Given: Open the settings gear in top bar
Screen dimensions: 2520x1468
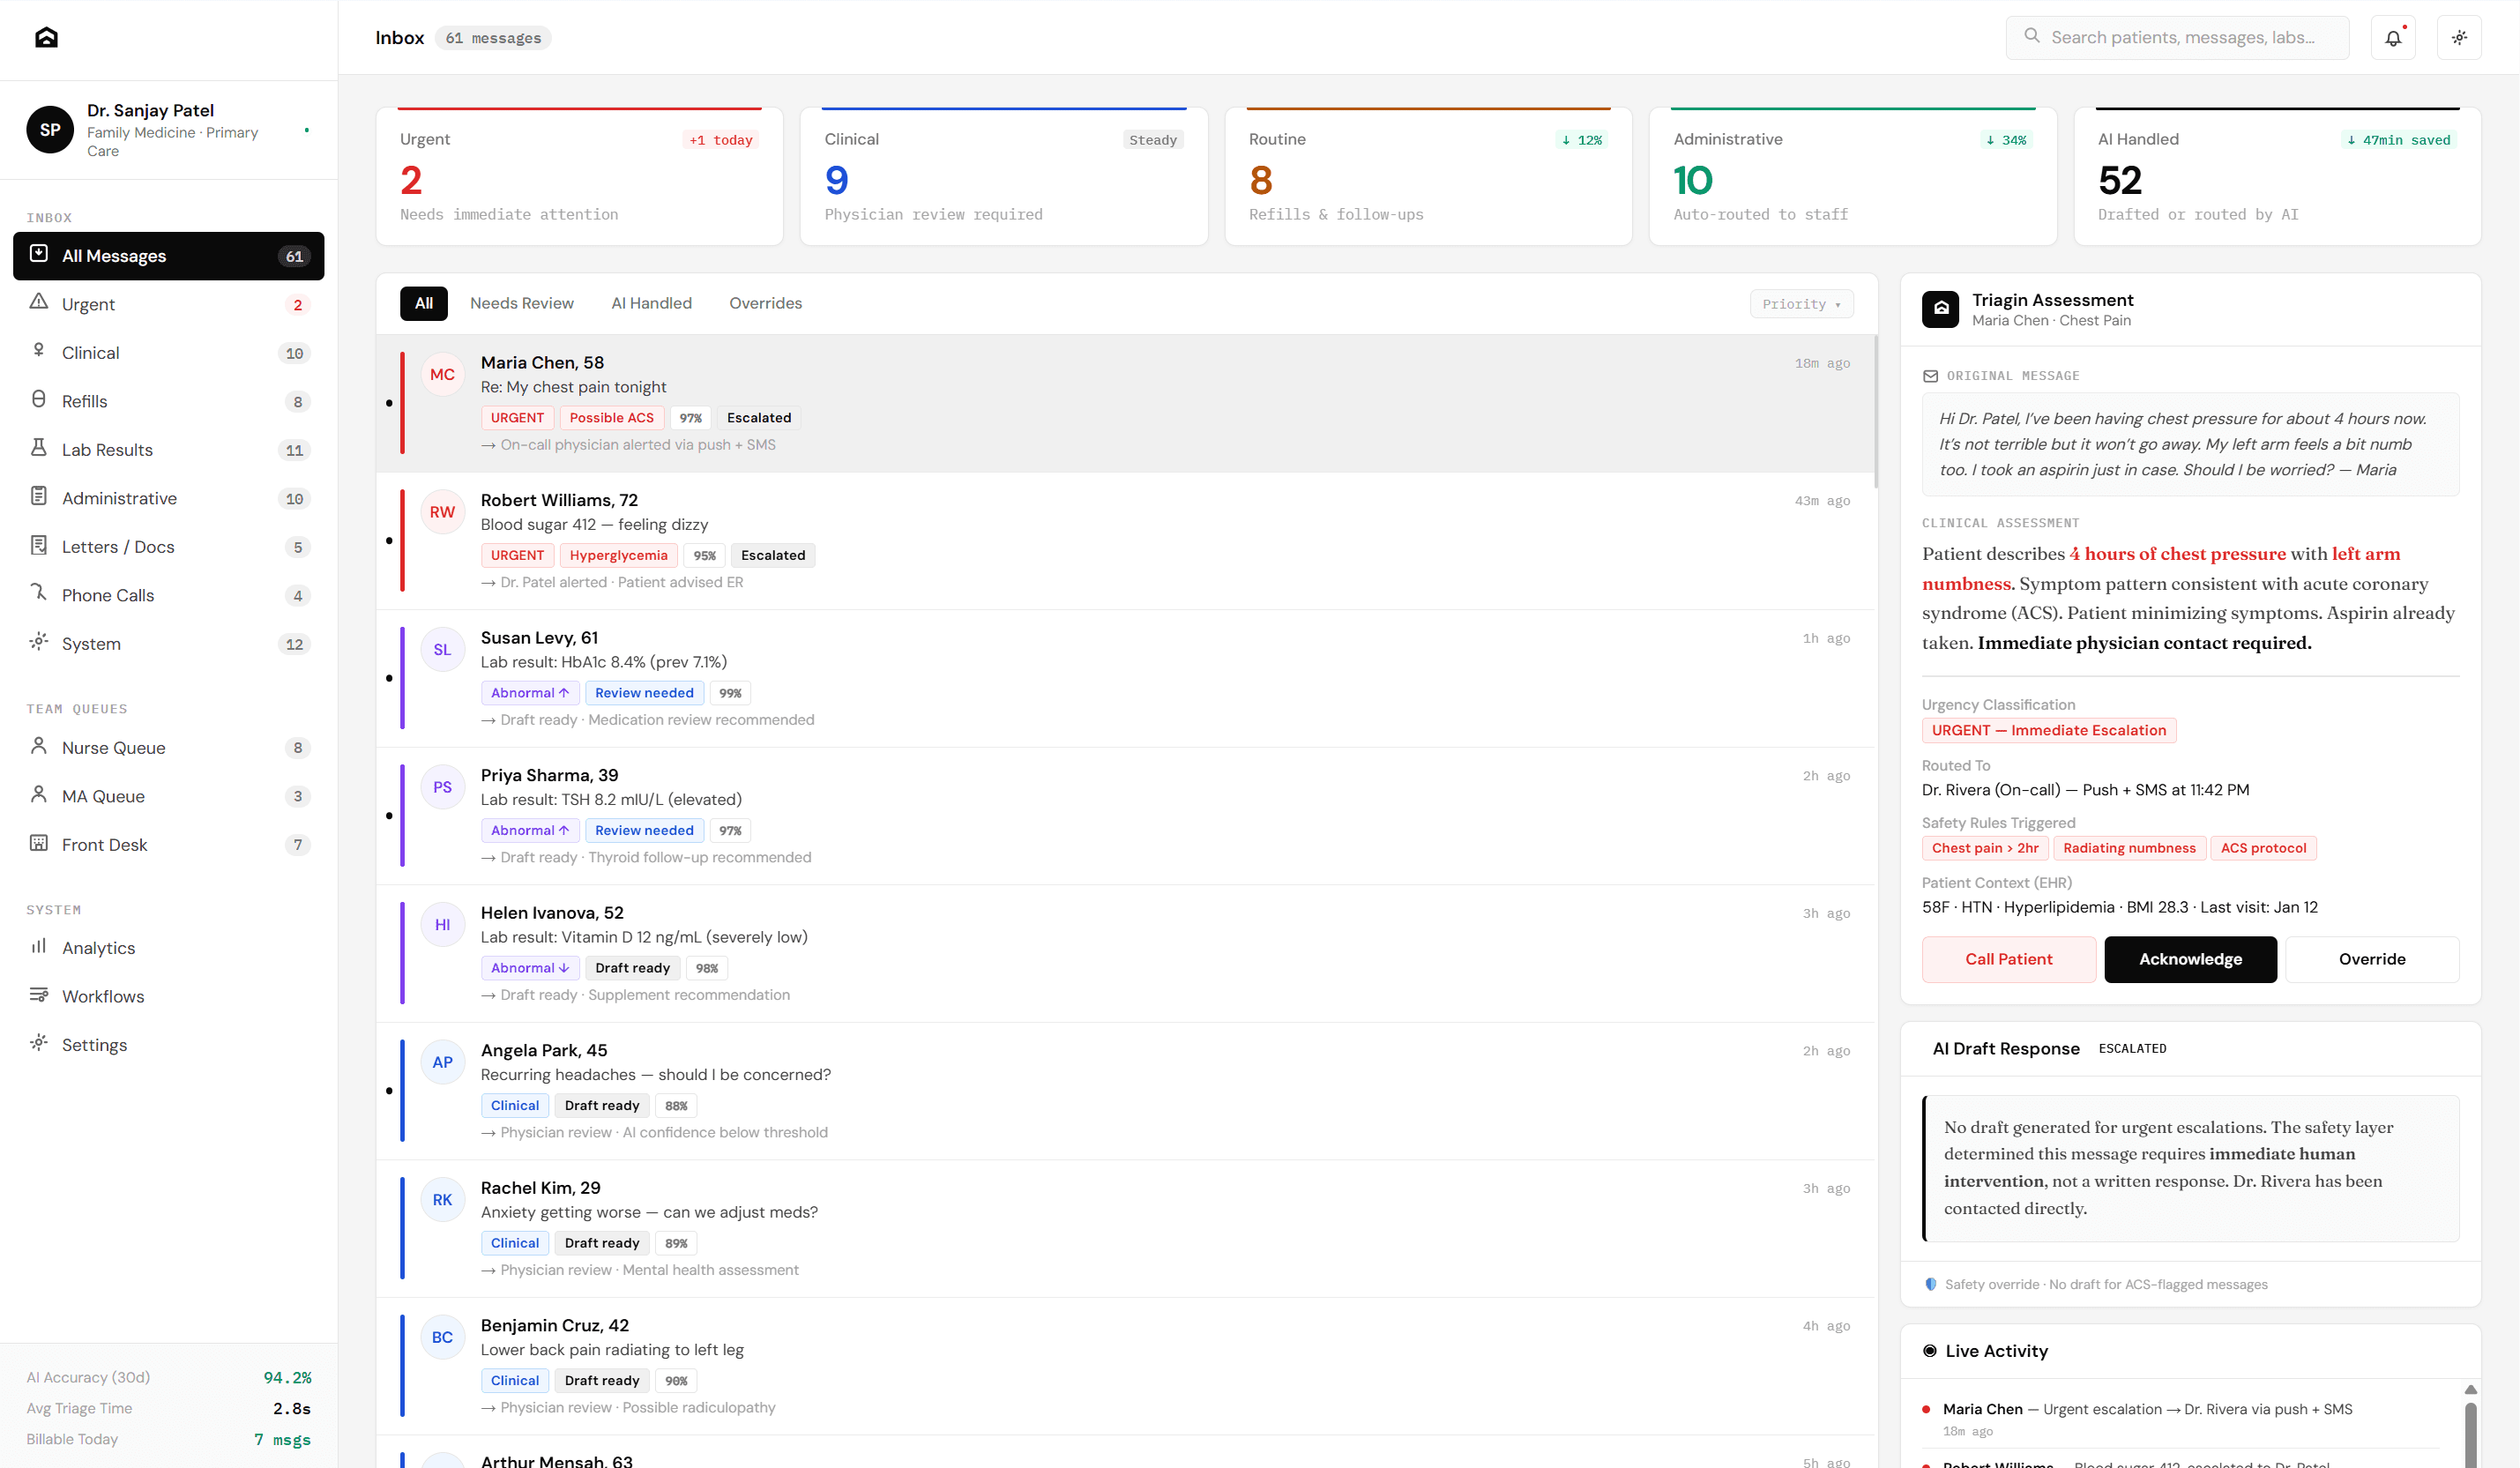Looking at the screenshot, I should click(x=2459, y=38).
